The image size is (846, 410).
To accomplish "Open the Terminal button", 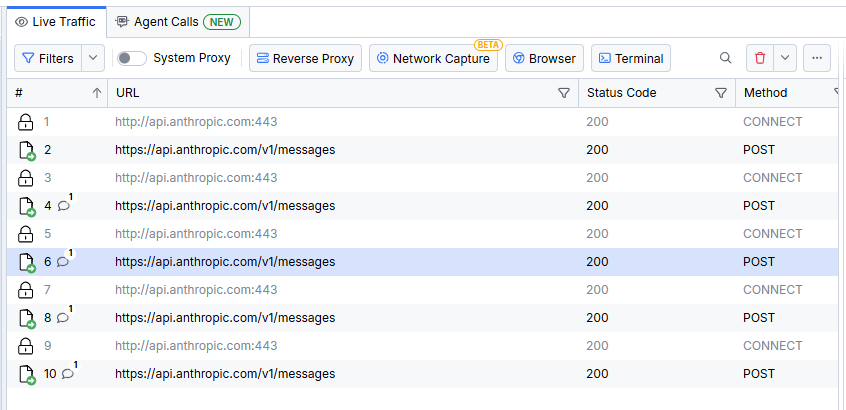I will 631,58.
